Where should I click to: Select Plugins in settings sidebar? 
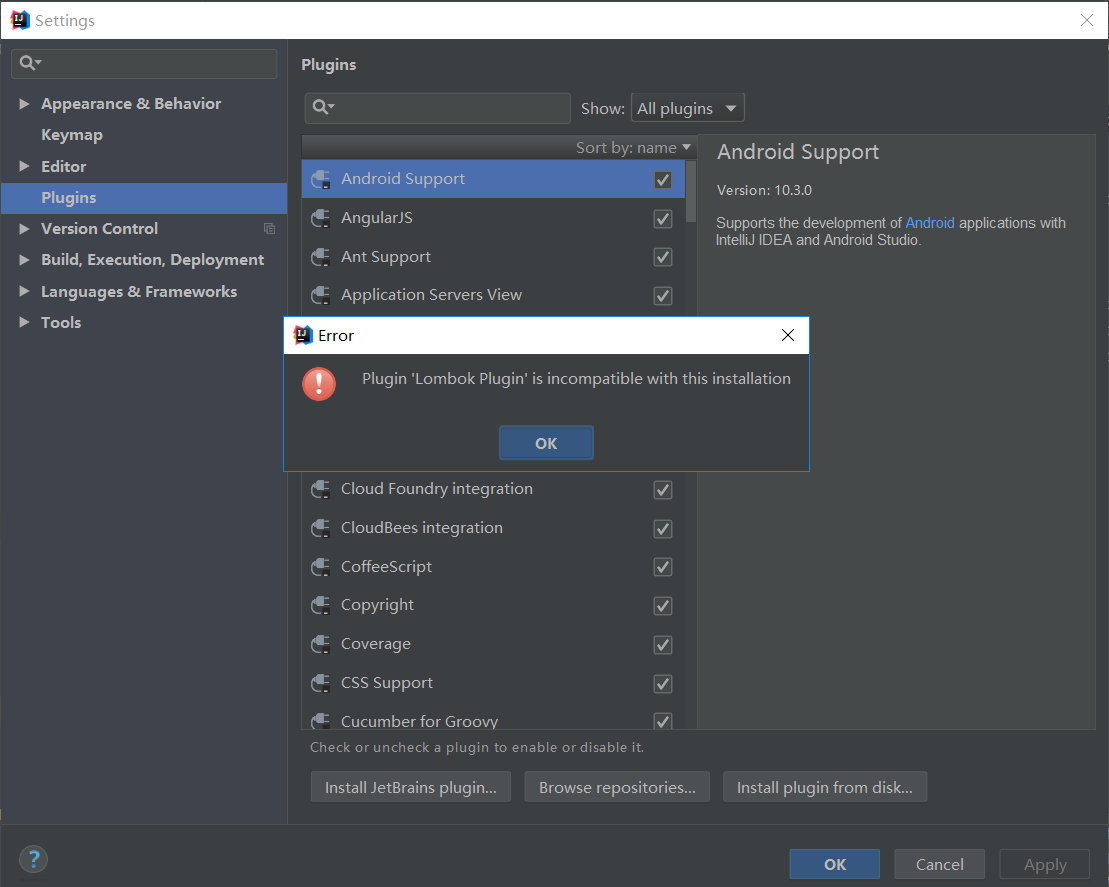[x=144, y=197]
